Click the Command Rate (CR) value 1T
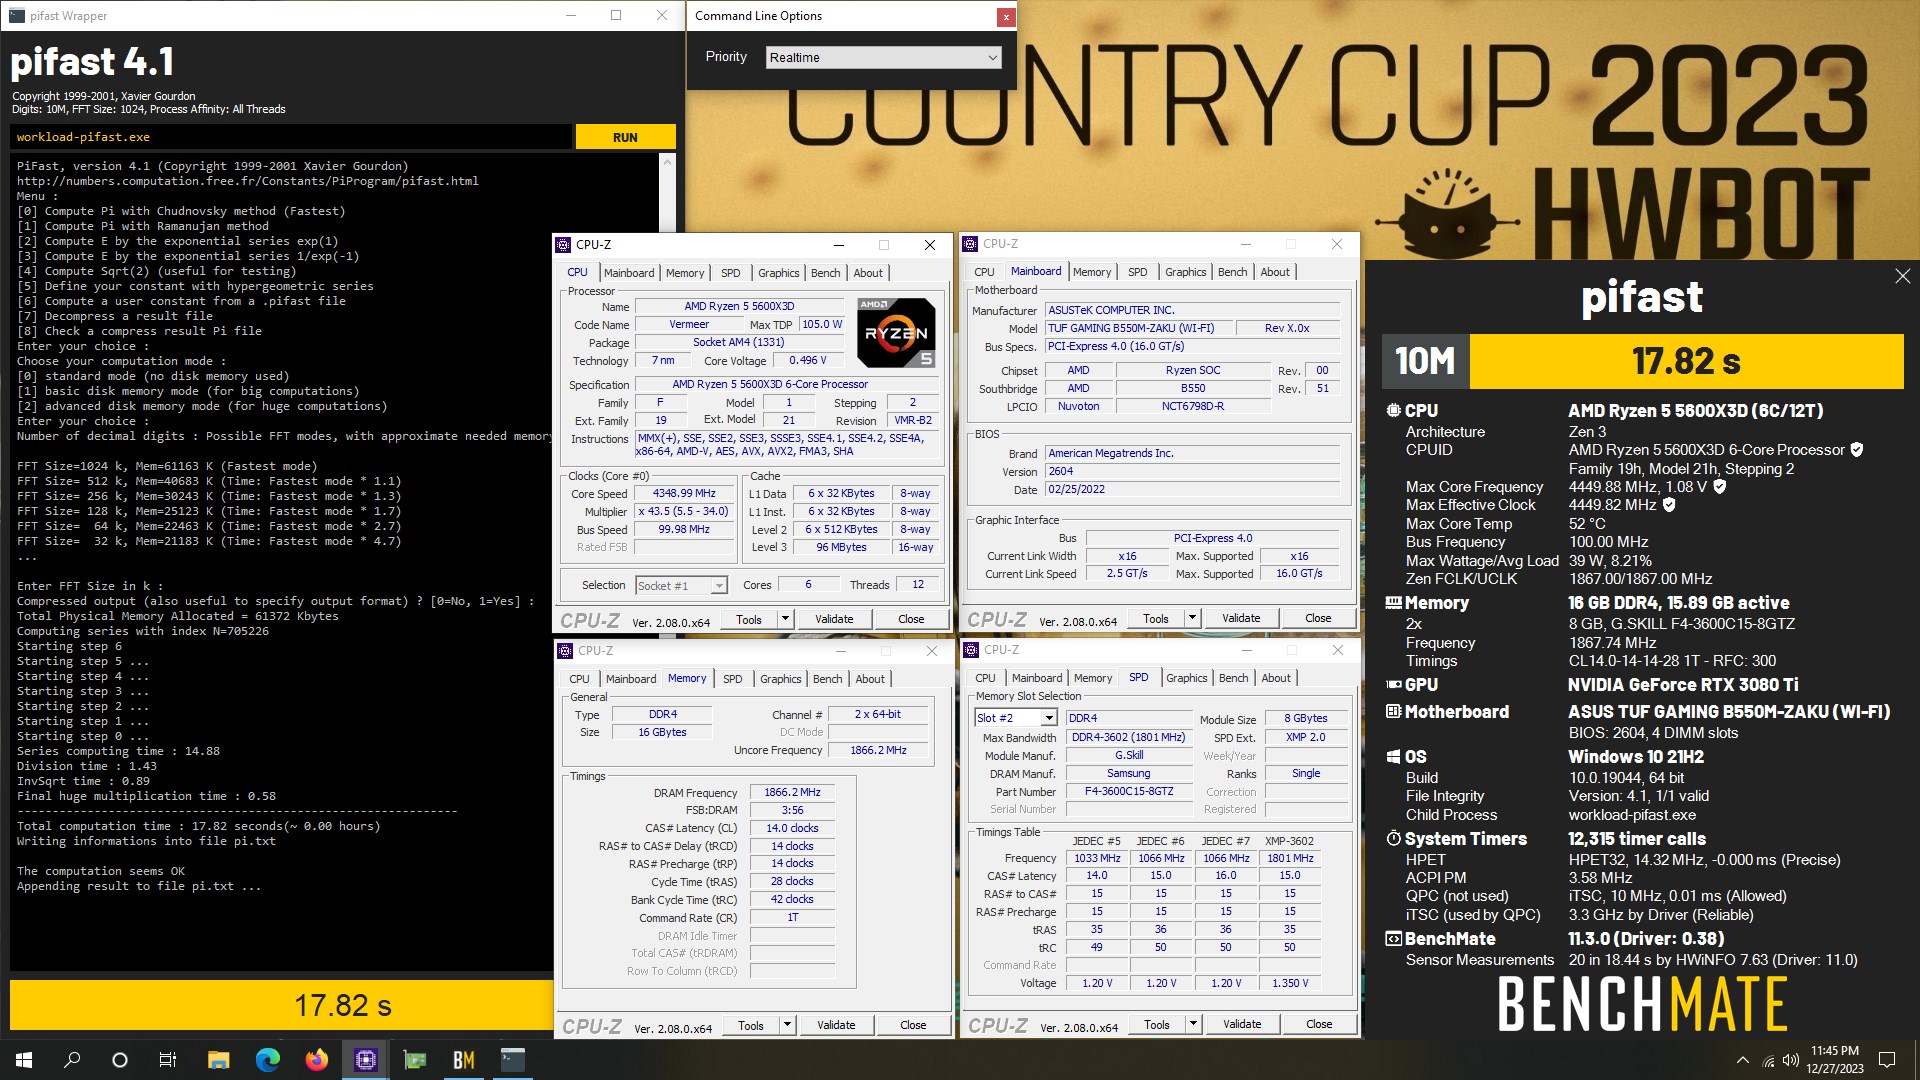The width and height of the screenshot is (1920, 1080). point(792,917)
